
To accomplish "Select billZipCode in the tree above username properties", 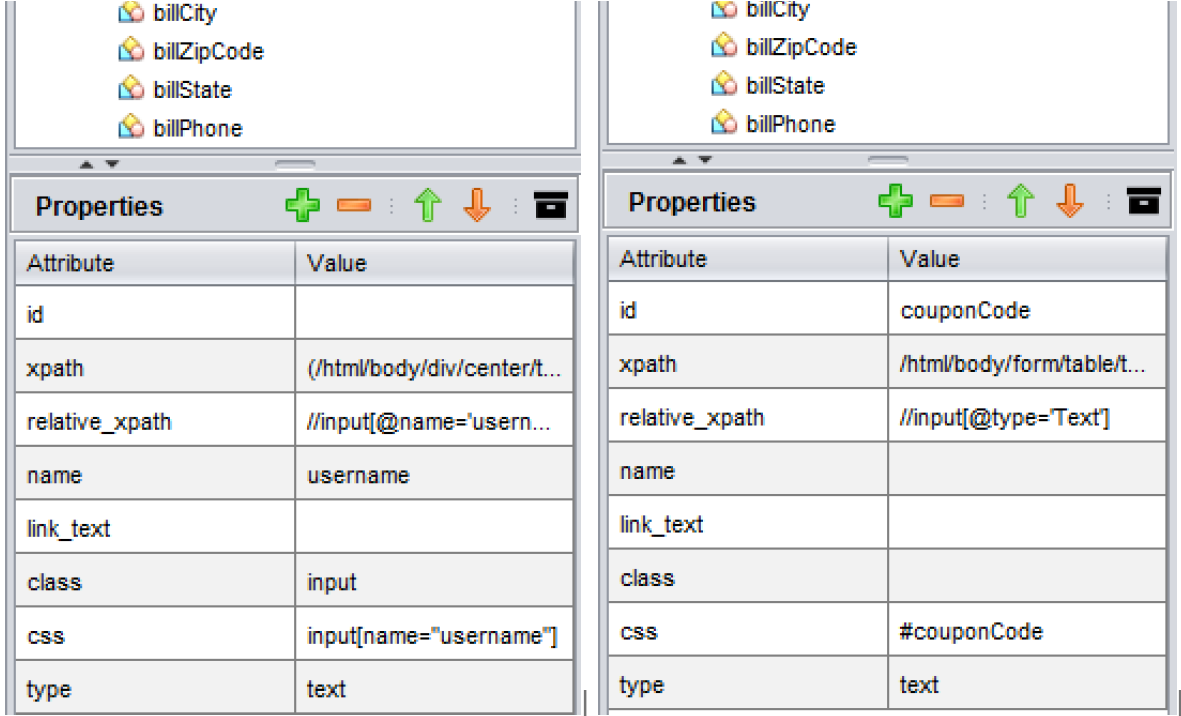I will click(208, 51).
